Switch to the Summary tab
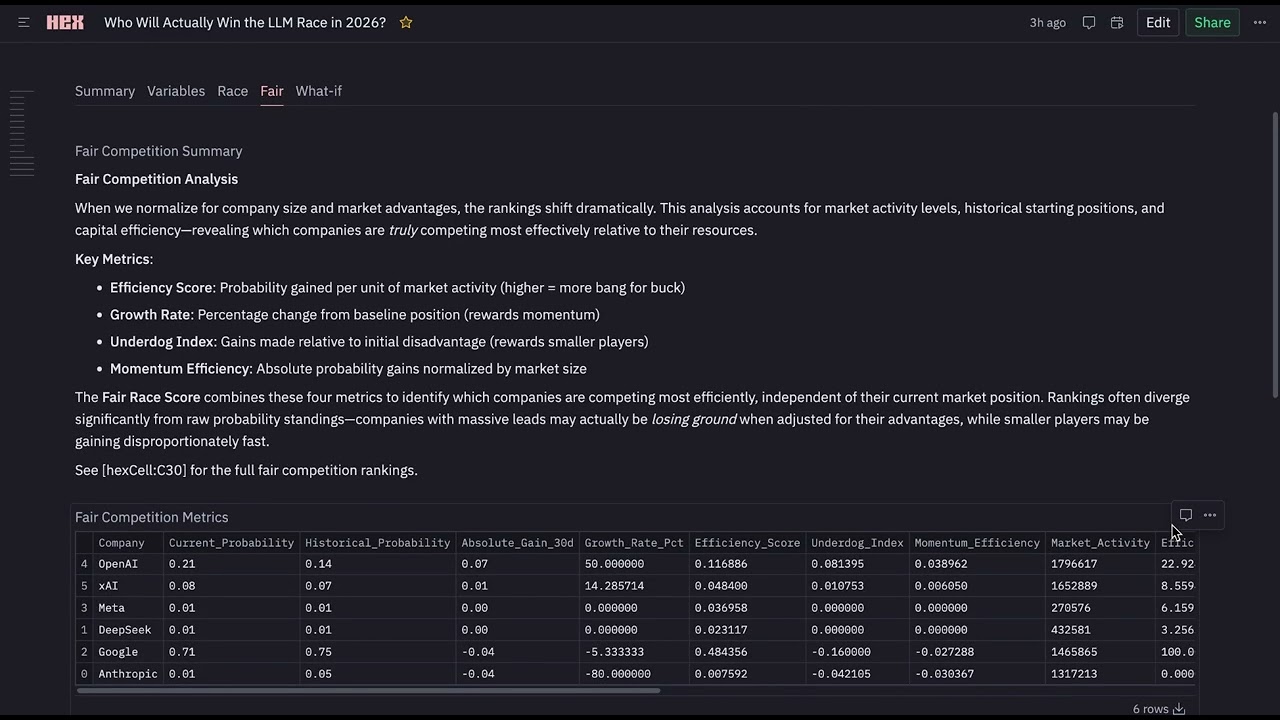This screenshot has height=720, width=1280. [x=105, y=91]
